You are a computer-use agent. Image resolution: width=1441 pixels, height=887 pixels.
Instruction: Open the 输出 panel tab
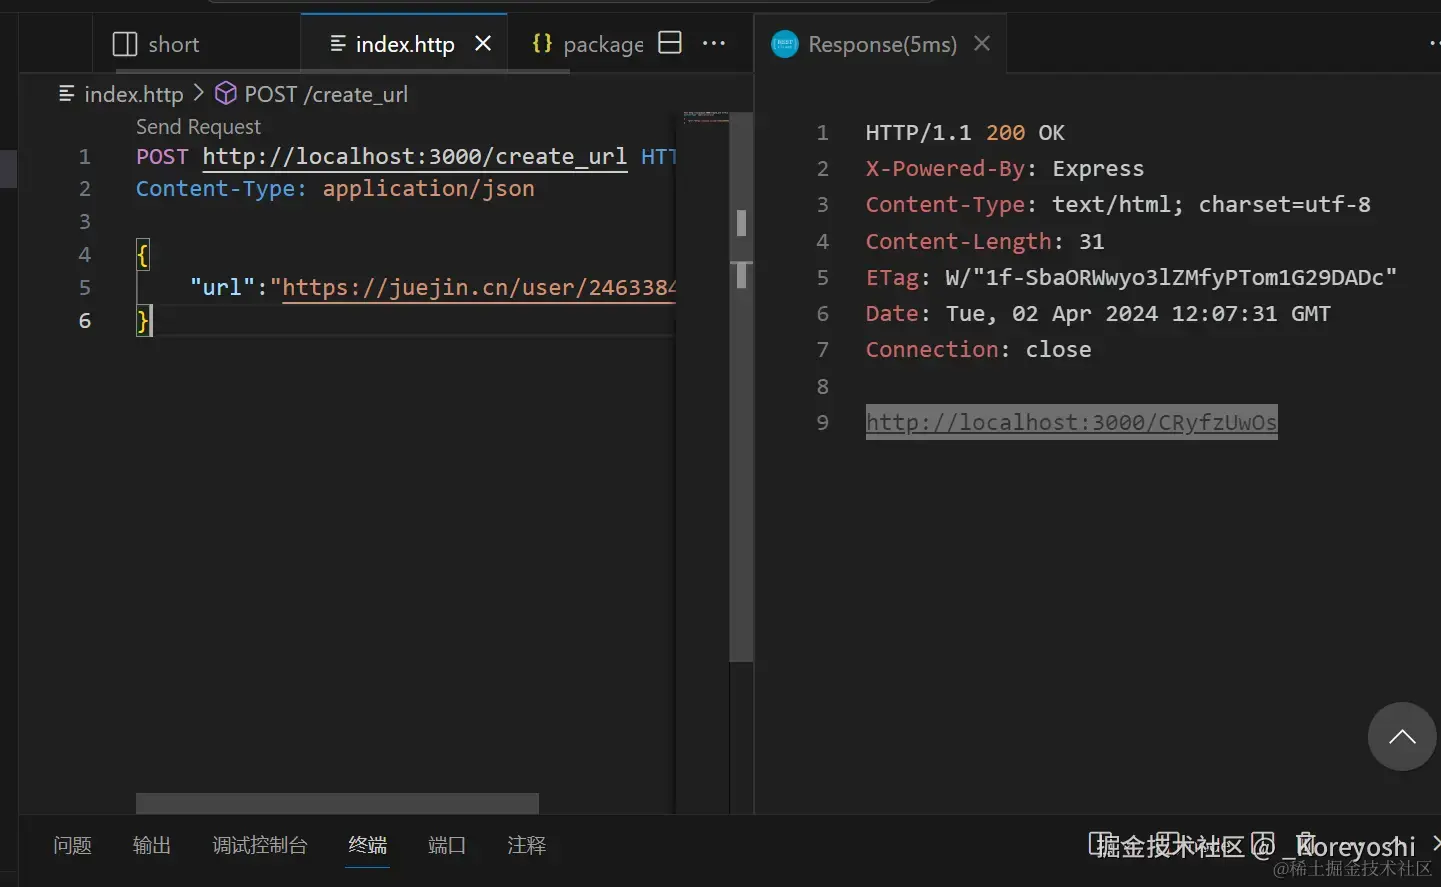click(152, 846)
